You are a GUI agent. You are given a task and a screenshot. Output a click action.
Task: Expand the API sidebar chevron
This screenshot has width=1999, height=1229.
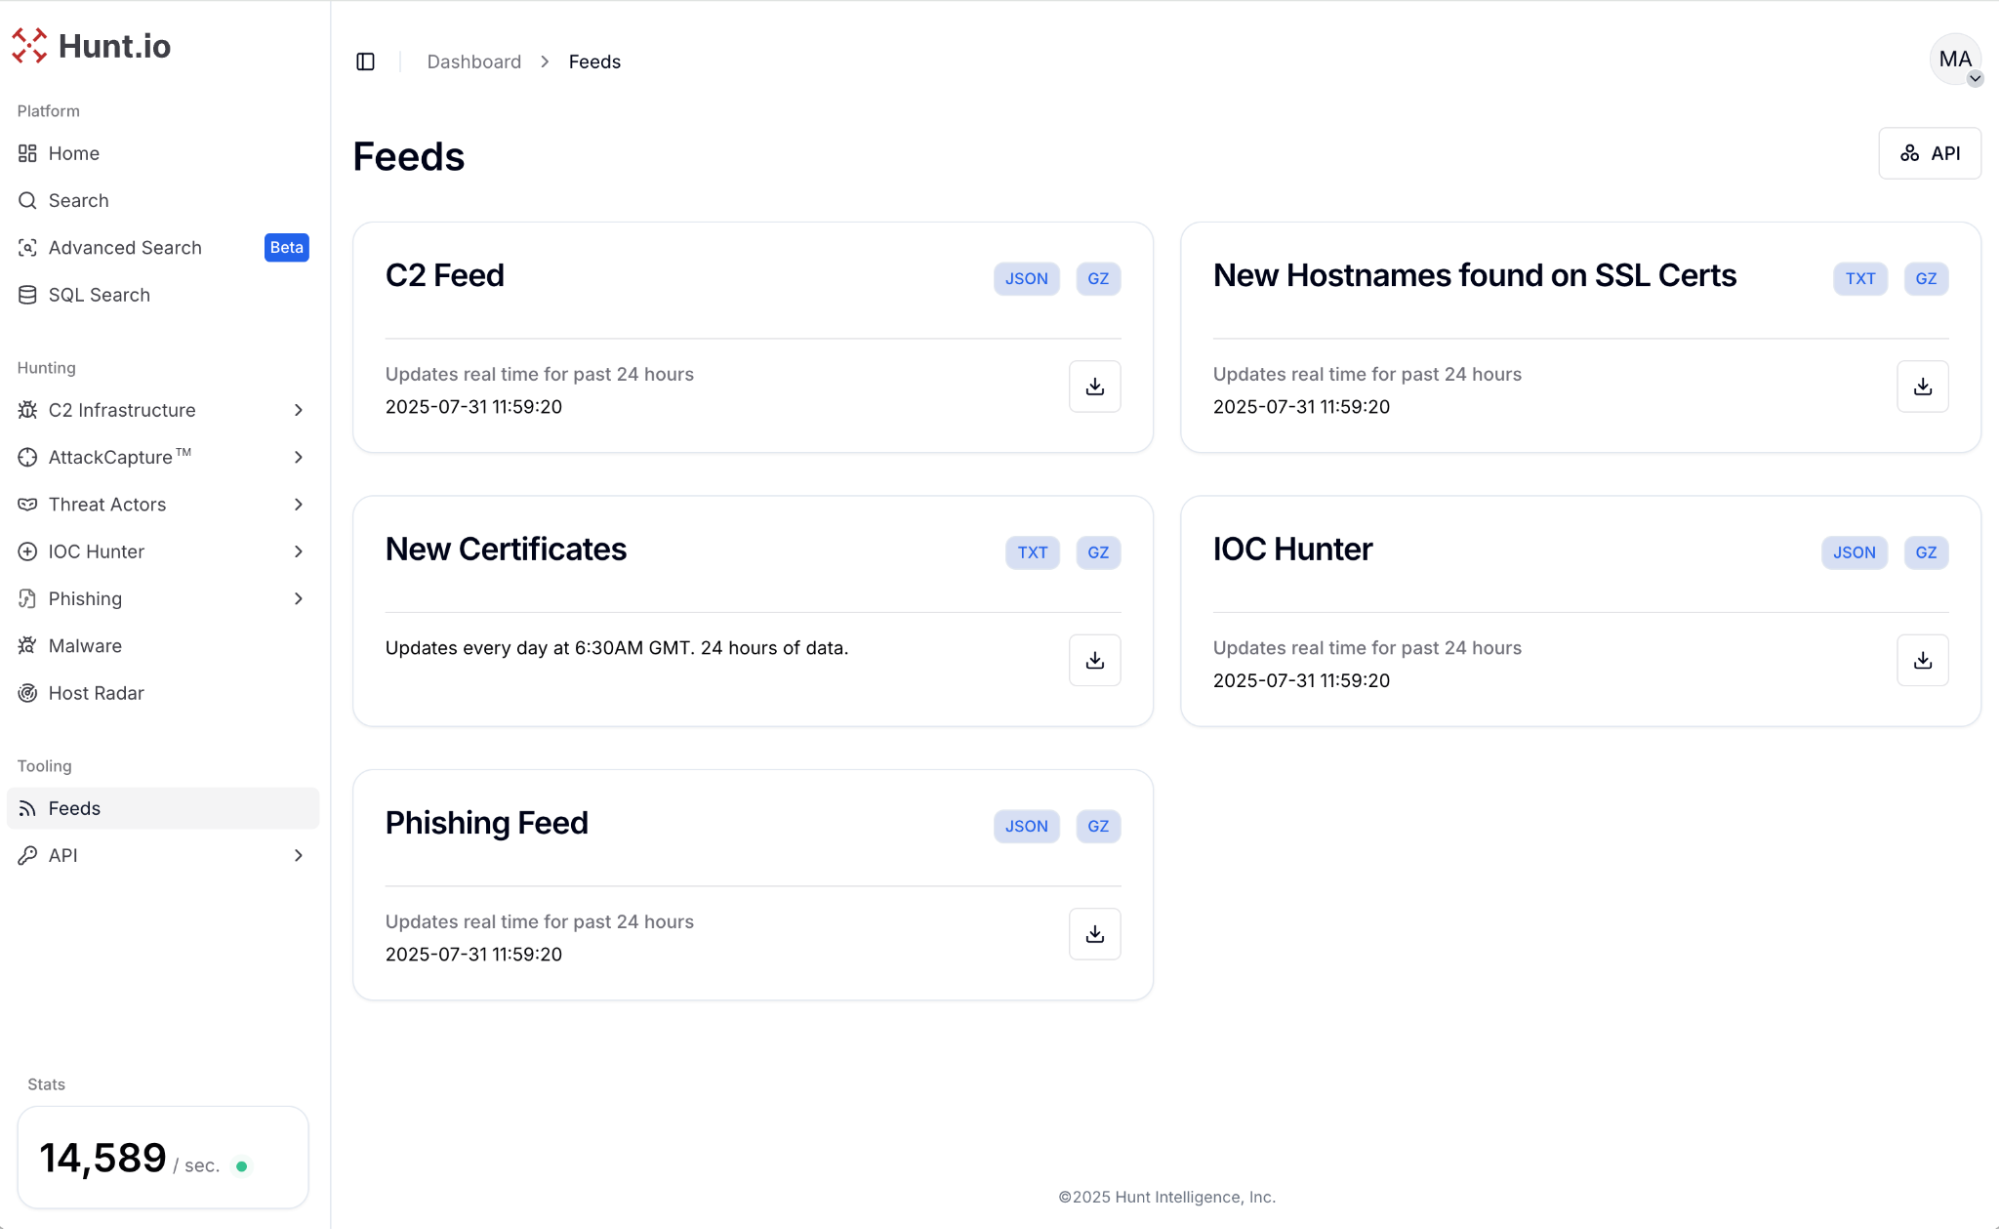[x=298, y=855]
